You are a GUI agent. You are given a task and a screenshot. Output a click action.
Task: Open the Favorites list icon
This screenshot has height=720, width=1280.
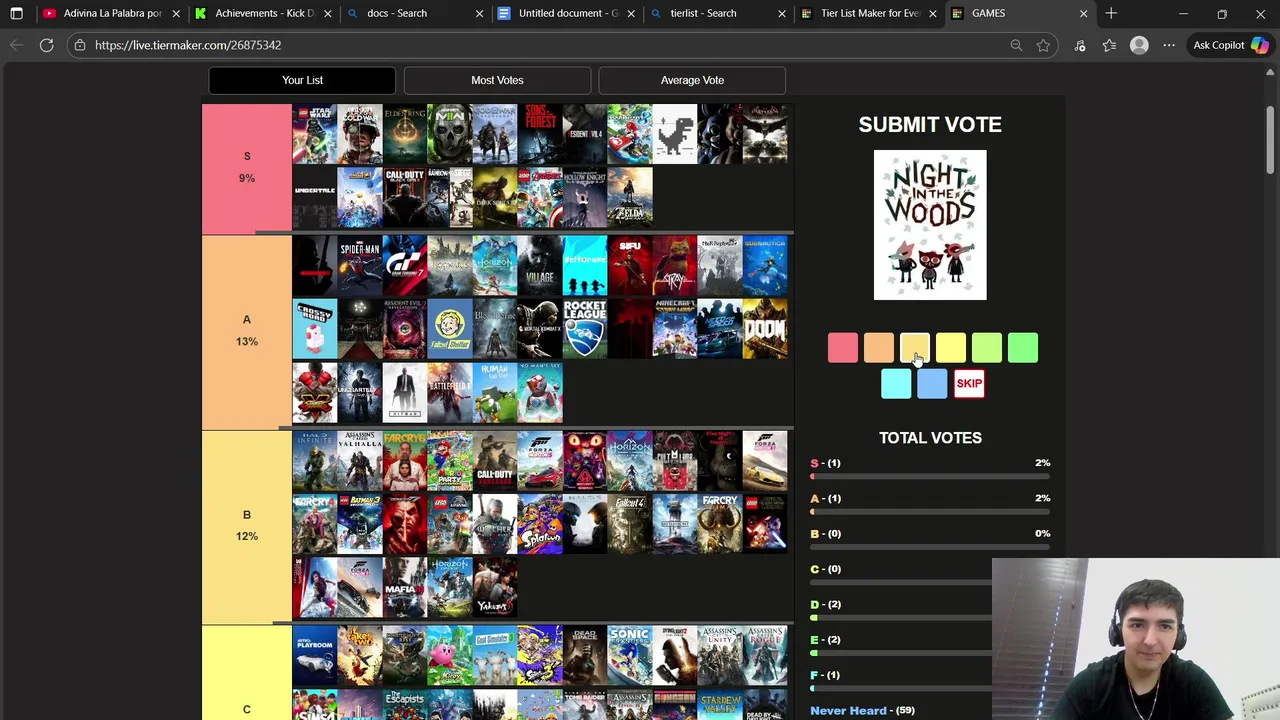(x=1109, y=45)
